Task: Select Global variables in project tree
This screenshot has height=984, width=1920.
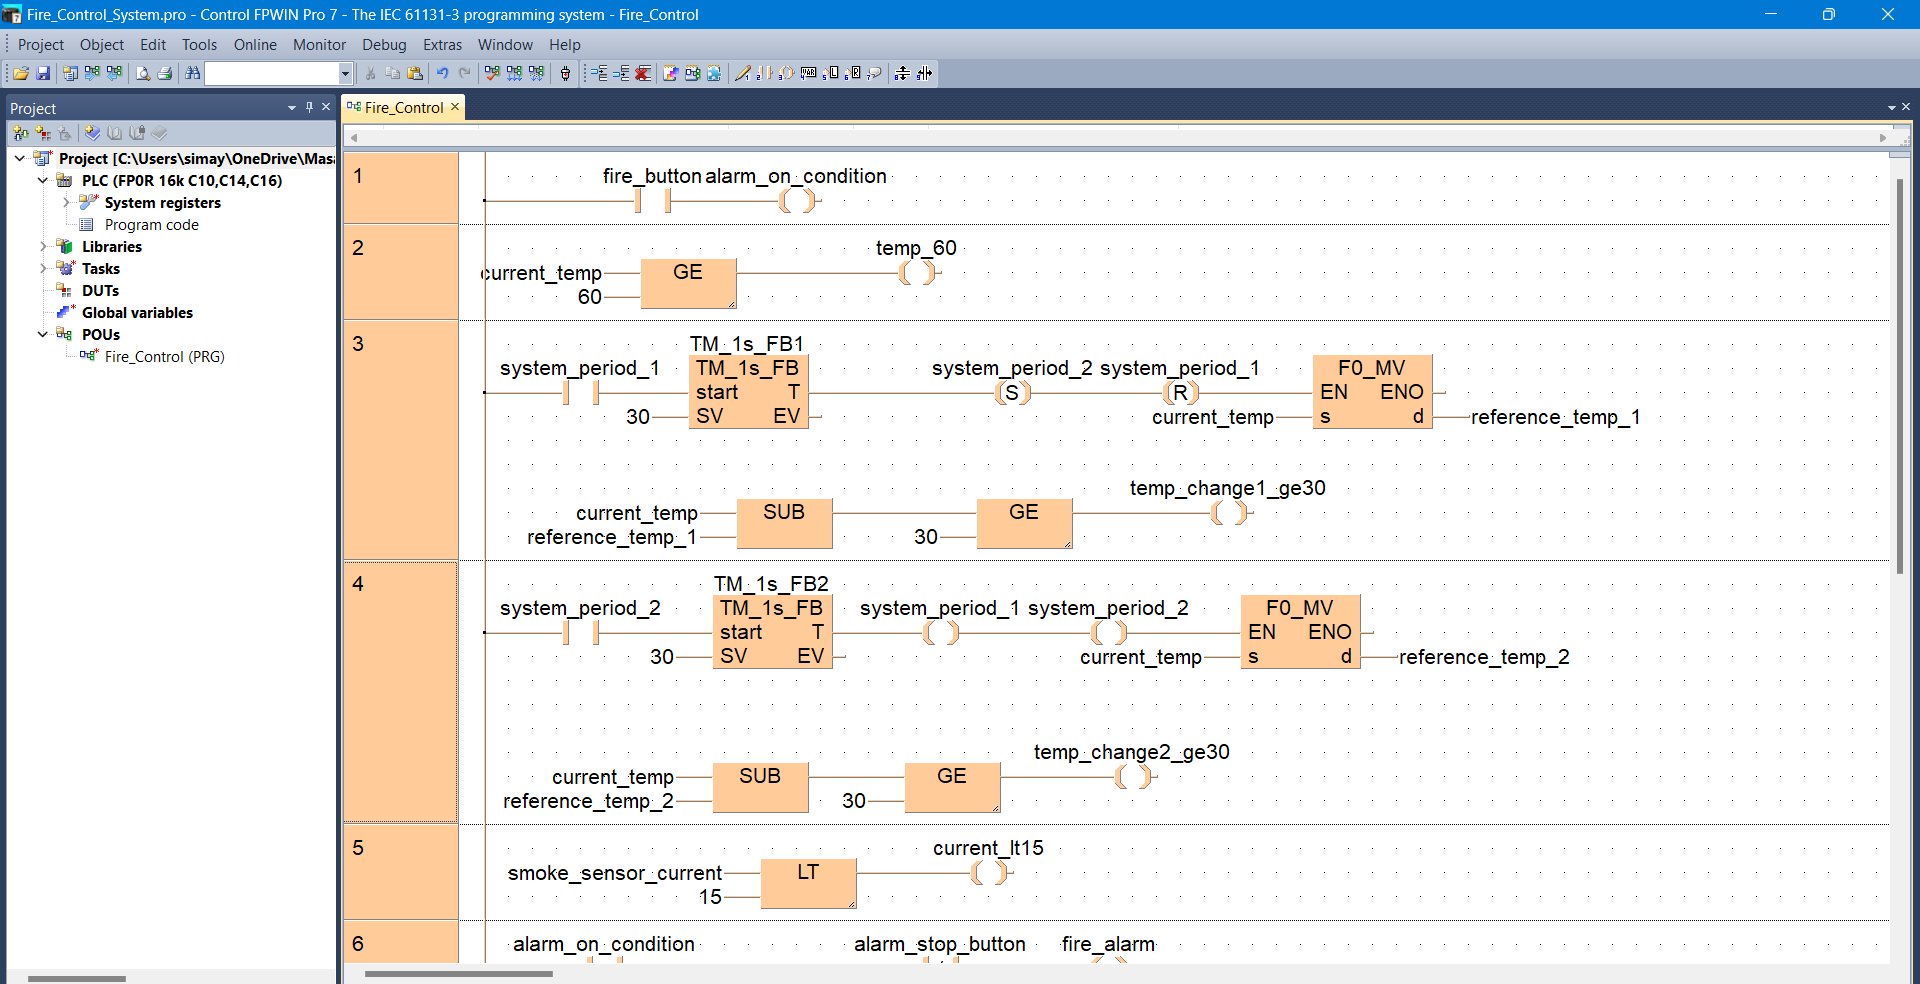Action: point(137,312)
